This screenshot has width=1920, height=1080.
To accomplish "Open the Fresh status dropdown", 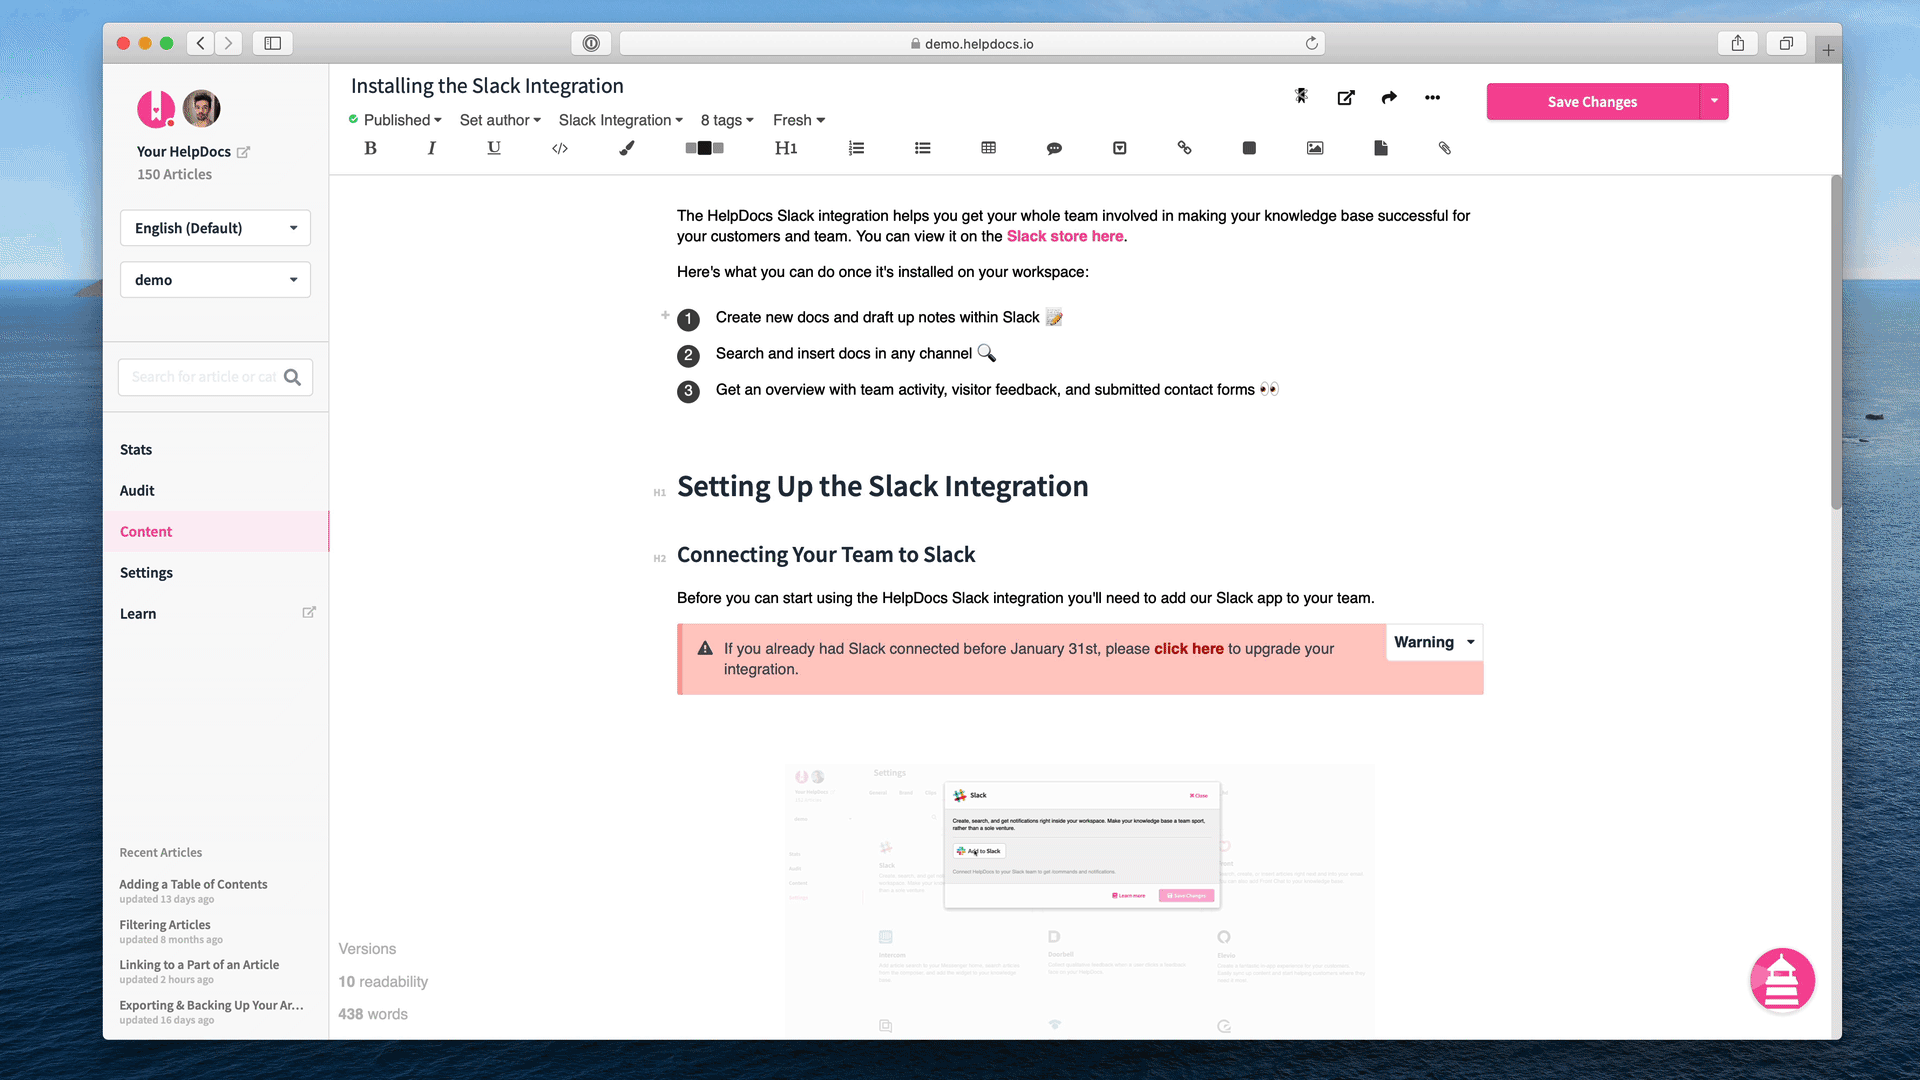I will [799, 120].
